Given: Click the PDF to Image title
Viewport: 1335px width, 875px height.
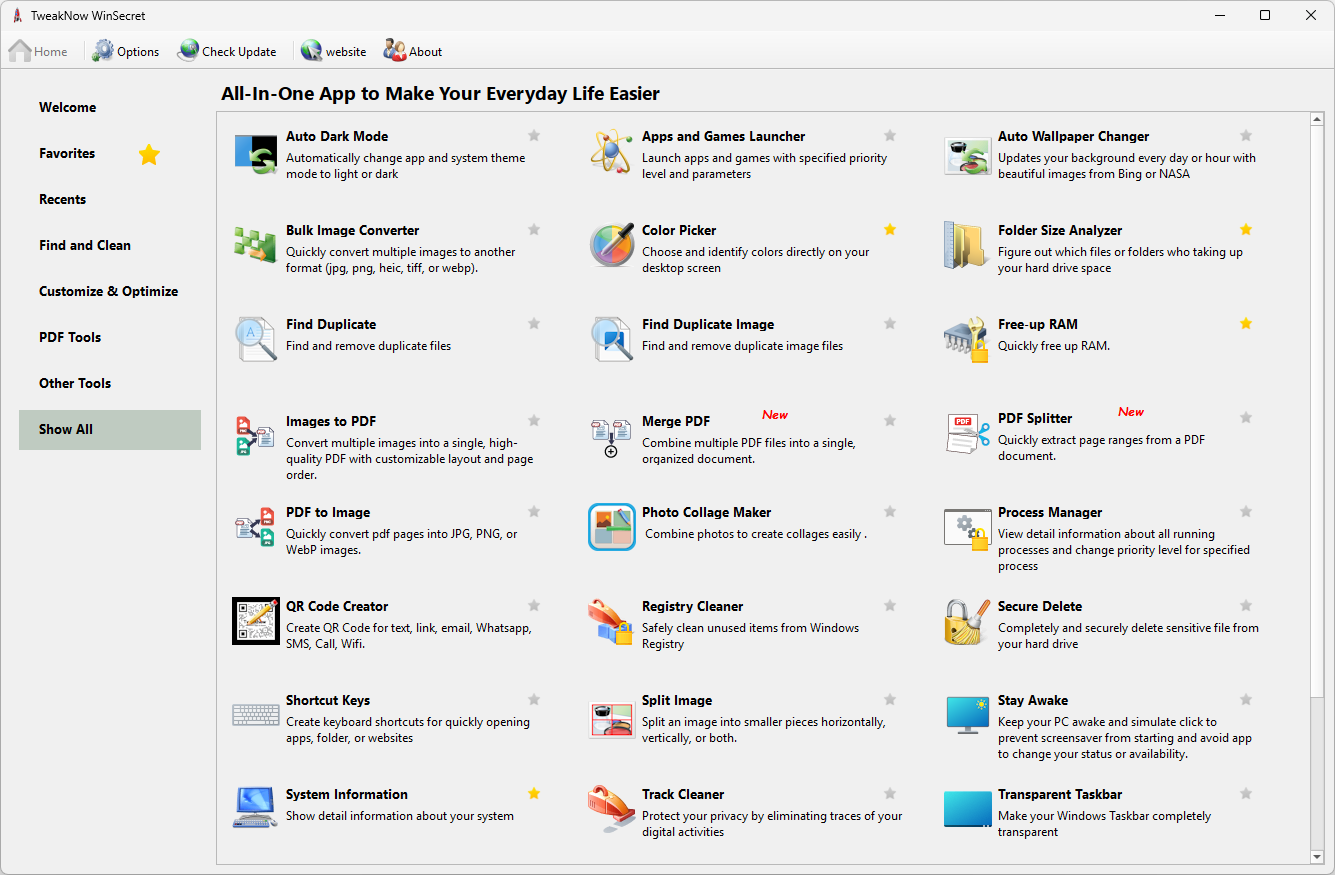Looking at the screenshot, I should tap(328, 512).
